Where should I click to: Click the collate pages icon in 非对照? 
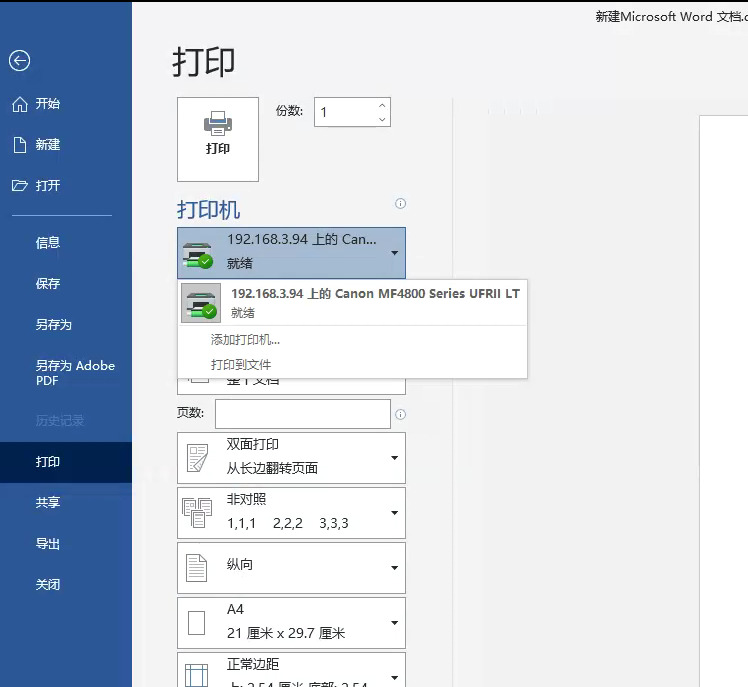[197, 513]
